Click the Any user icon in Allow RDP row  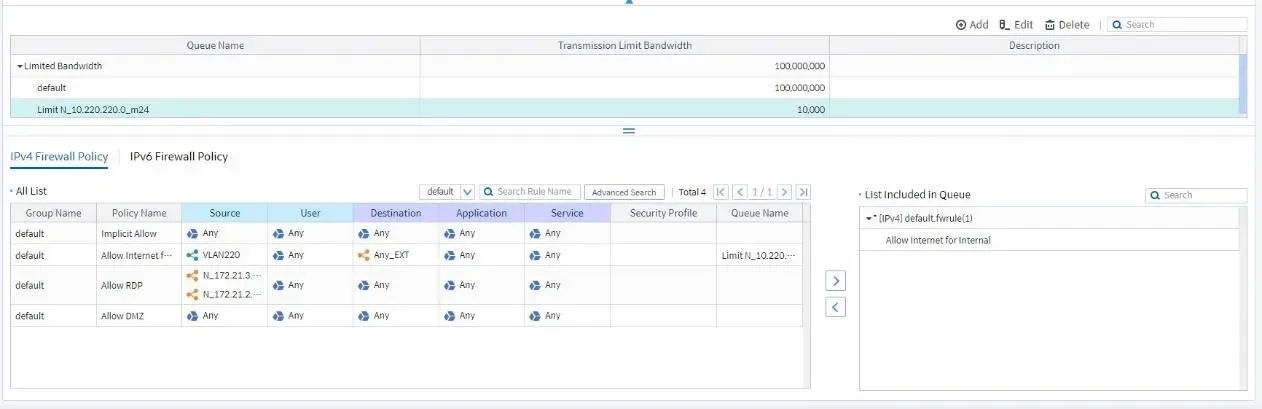pyautogui.click(x=278, y=285)
